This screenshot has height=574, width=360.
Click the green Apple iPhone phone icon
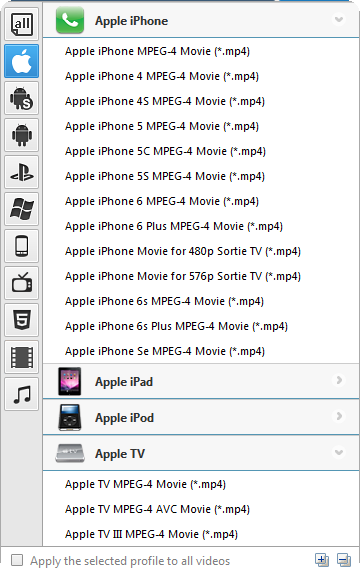point(70,20)
